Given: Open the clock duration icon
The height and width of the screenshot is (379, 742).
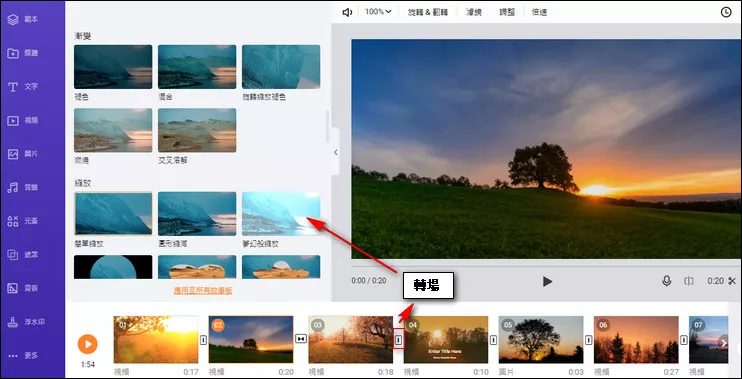Looking at the screenshot, I should [x=726, y=12].
